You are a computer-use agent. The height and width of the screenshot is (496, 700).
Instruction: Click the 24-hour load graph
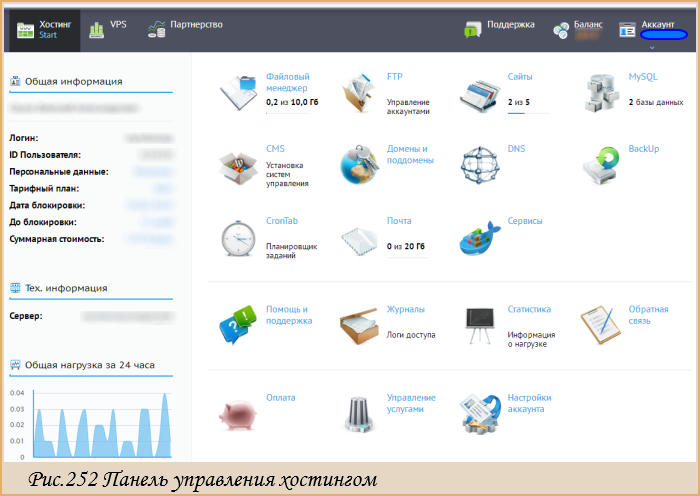(x=91, y=424)
